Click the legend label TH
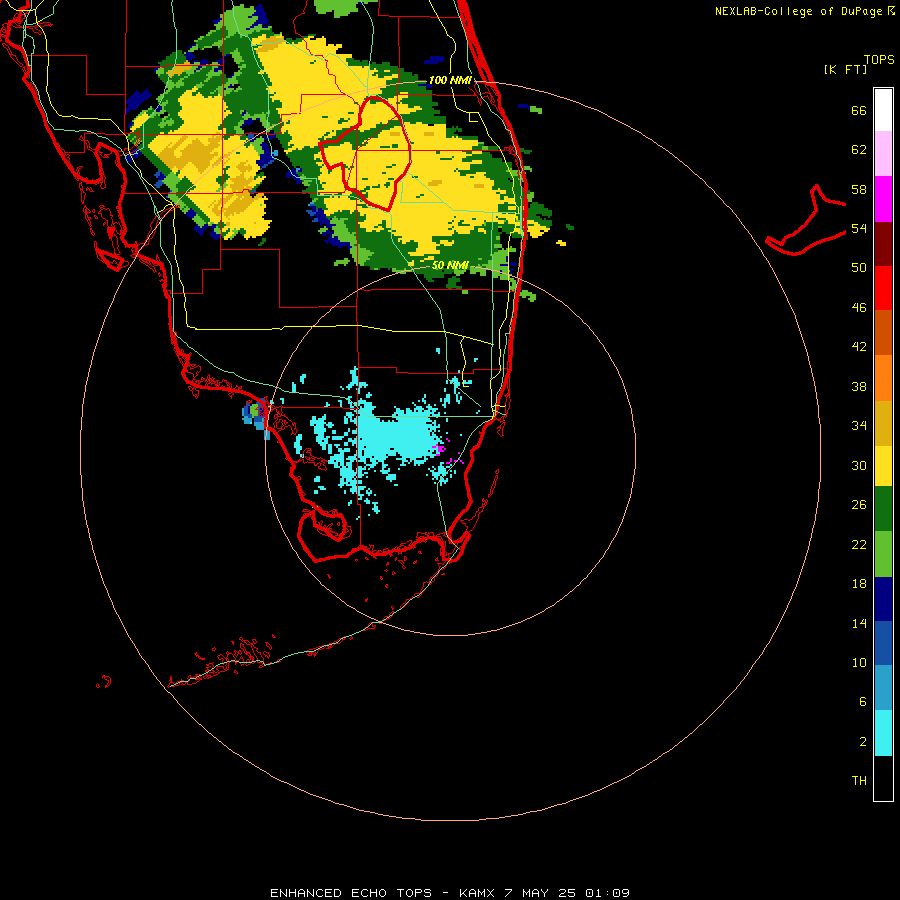900x900 pixels. click(x=859, y=780)
